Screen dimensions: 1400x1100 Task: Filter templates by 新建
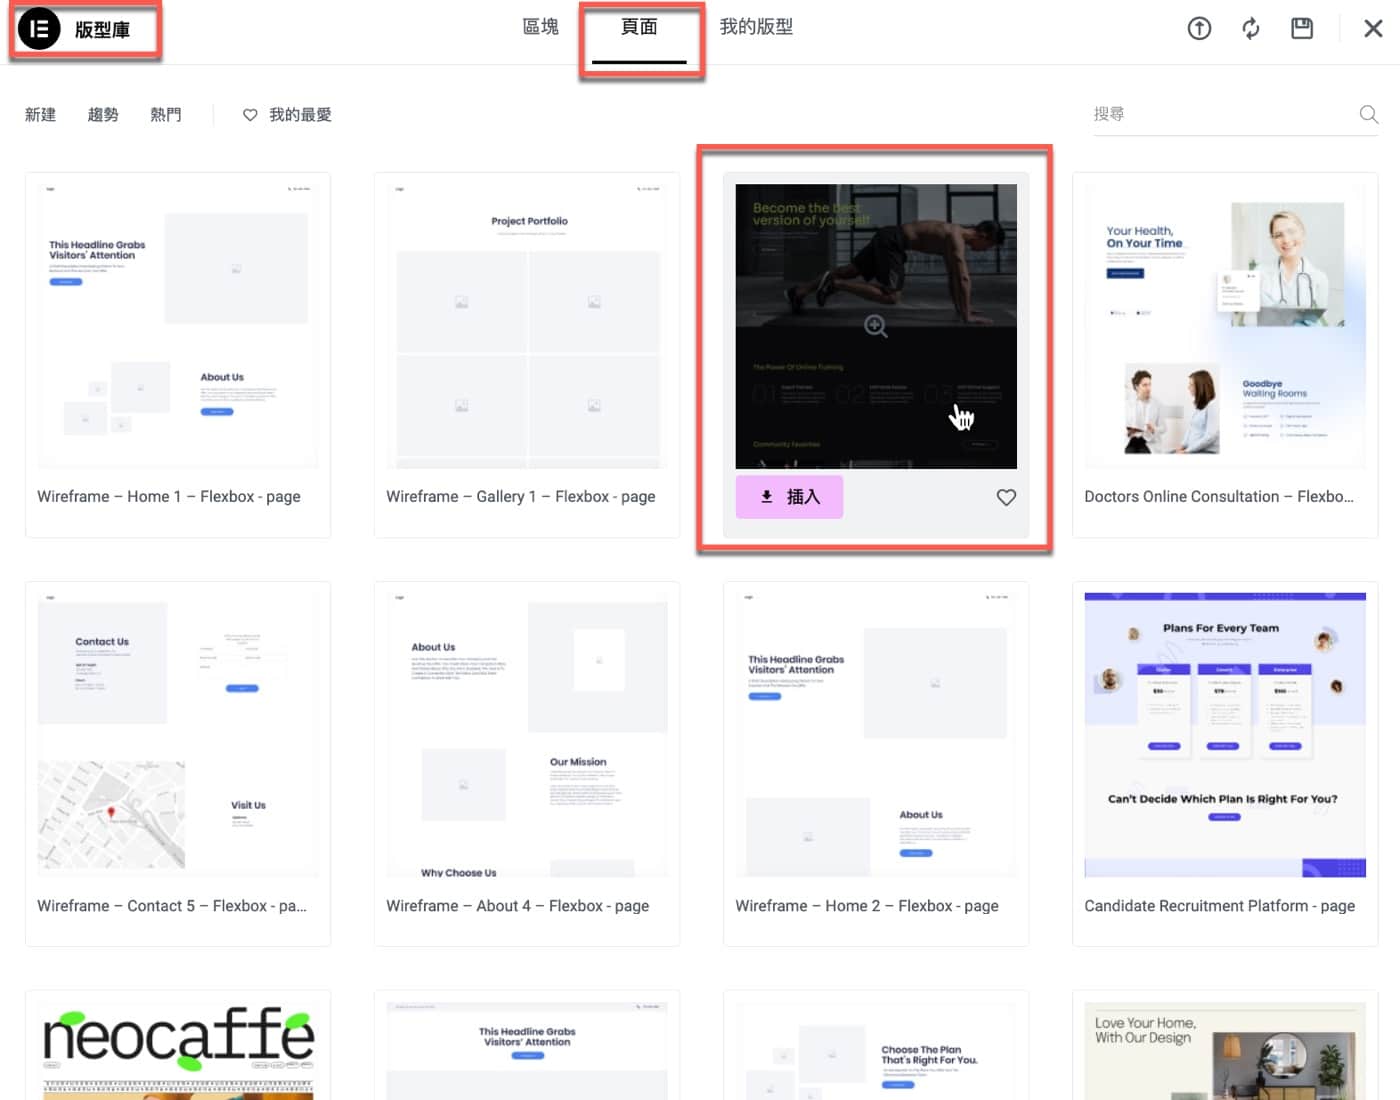pos(41,115)
